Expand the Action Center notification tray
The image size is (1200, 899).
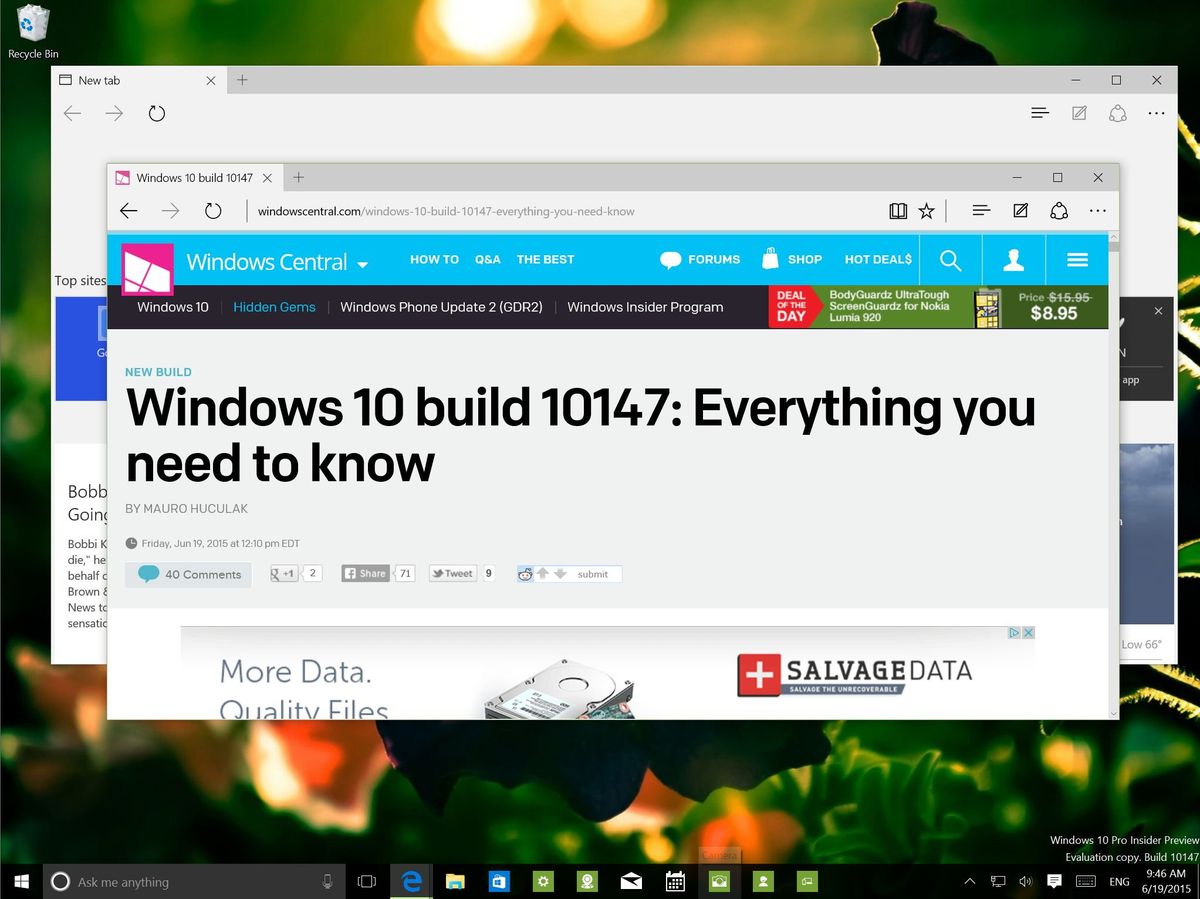coord(969,881)
